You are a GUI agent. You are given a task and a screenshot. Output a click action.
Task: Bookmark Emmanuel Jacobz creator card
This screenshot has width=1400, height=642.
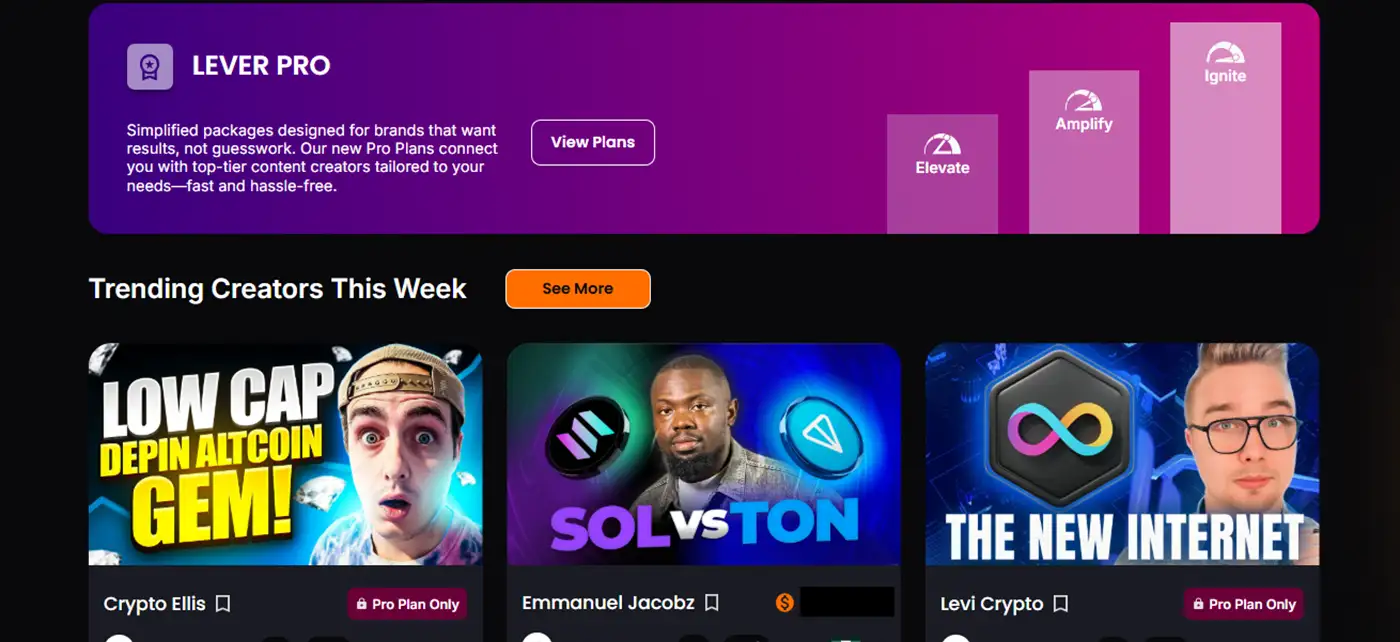pos(711,603)
